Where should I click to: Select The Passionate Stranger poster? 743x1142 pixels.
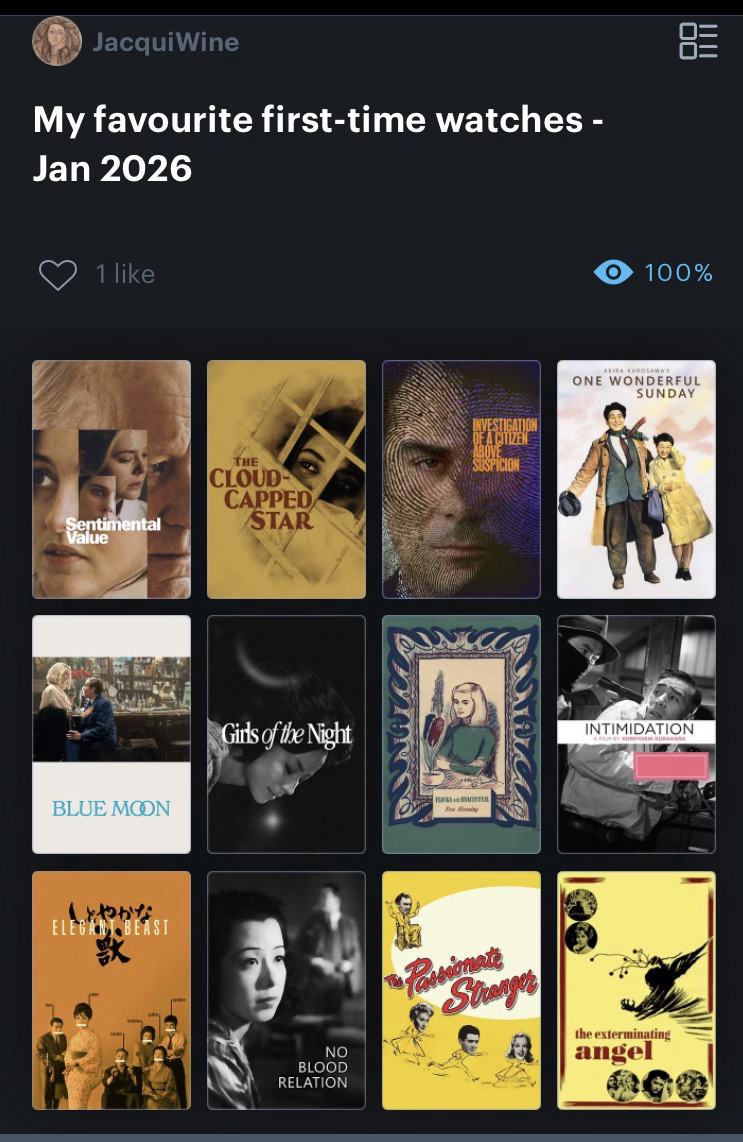click(x=461, y=991)
